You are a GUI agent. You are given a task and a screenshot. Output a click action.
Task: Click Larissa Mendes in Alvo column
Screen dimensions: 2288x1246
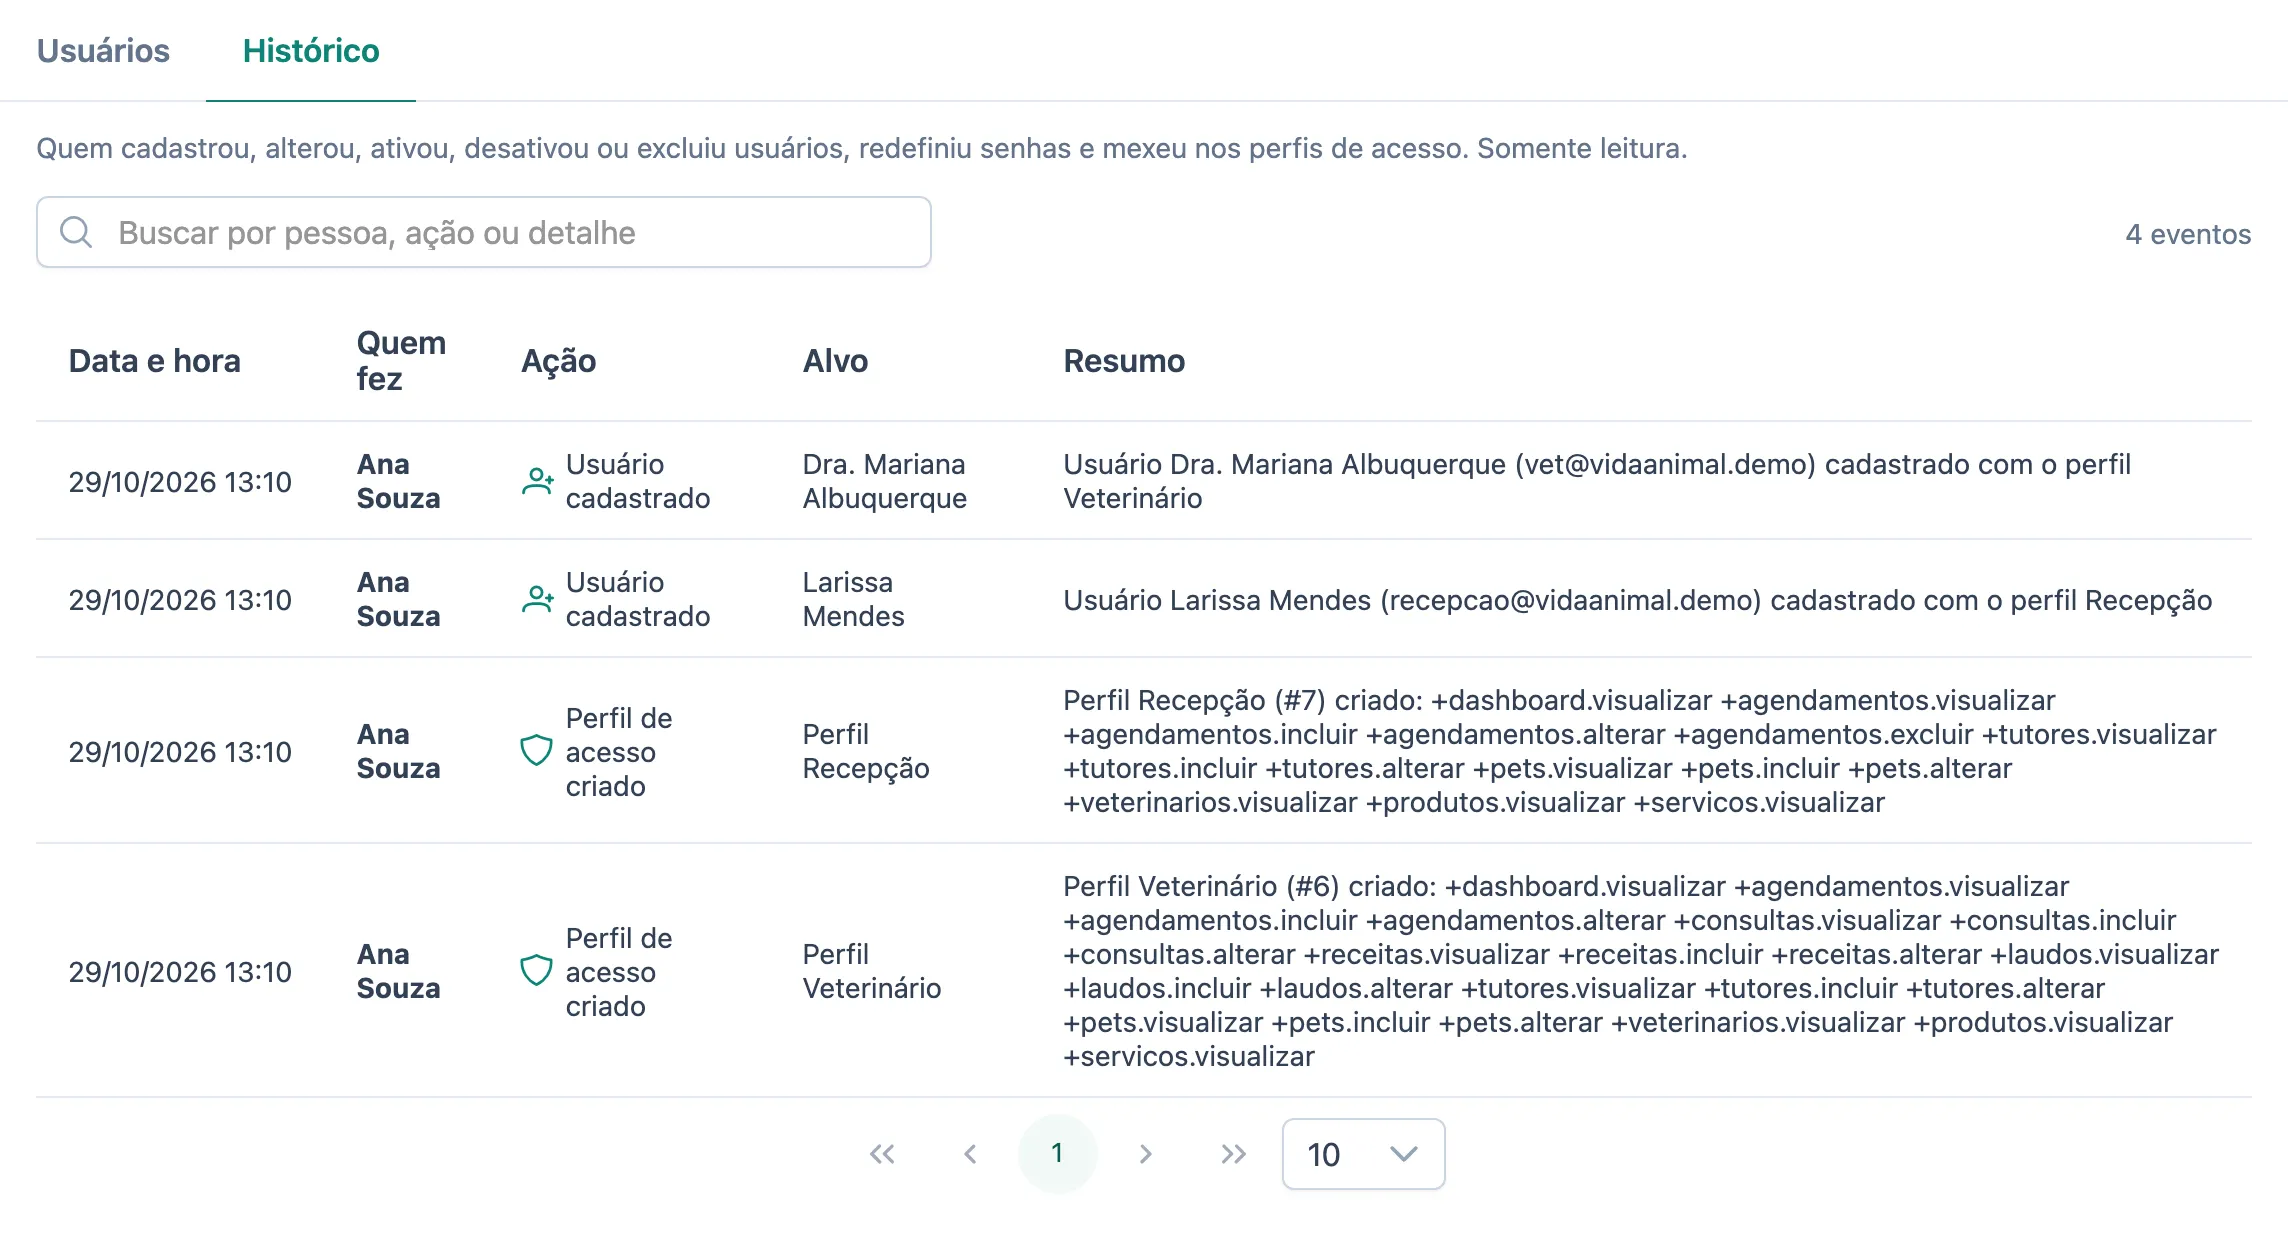click(853, 599)
